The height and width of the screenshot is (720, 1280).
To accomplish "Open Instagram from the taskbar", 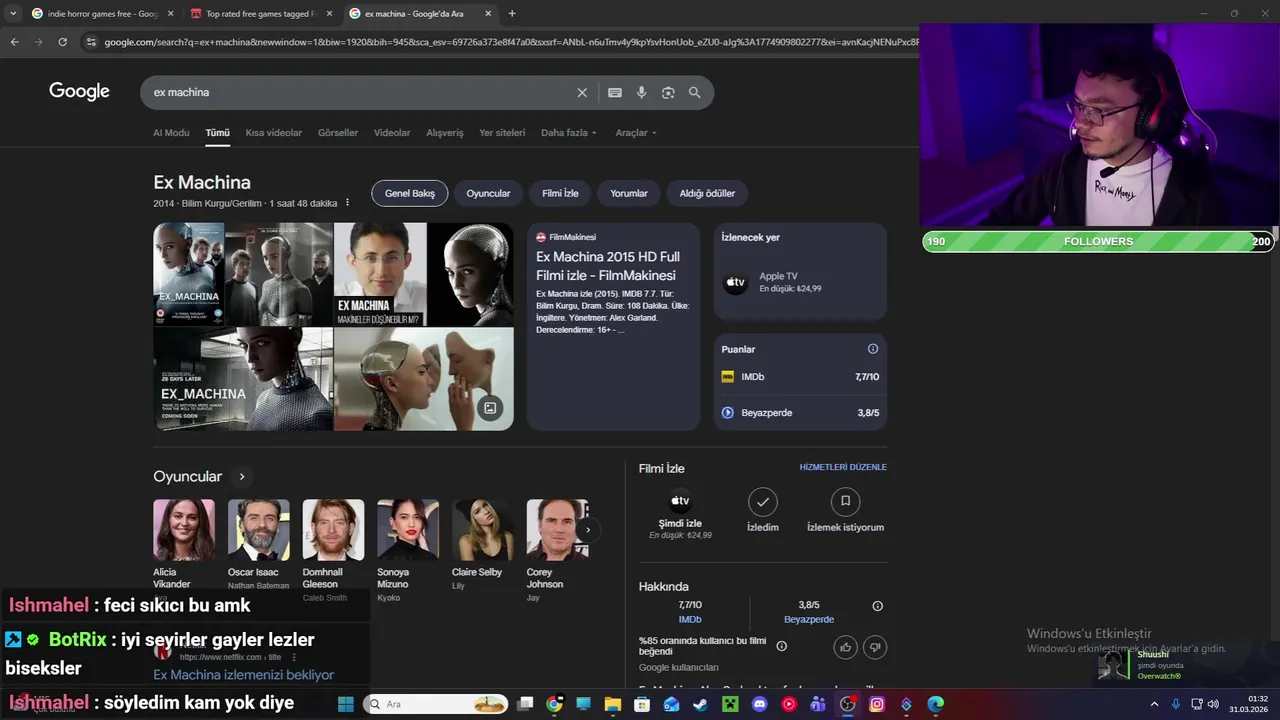I will [x=877, y=704].
